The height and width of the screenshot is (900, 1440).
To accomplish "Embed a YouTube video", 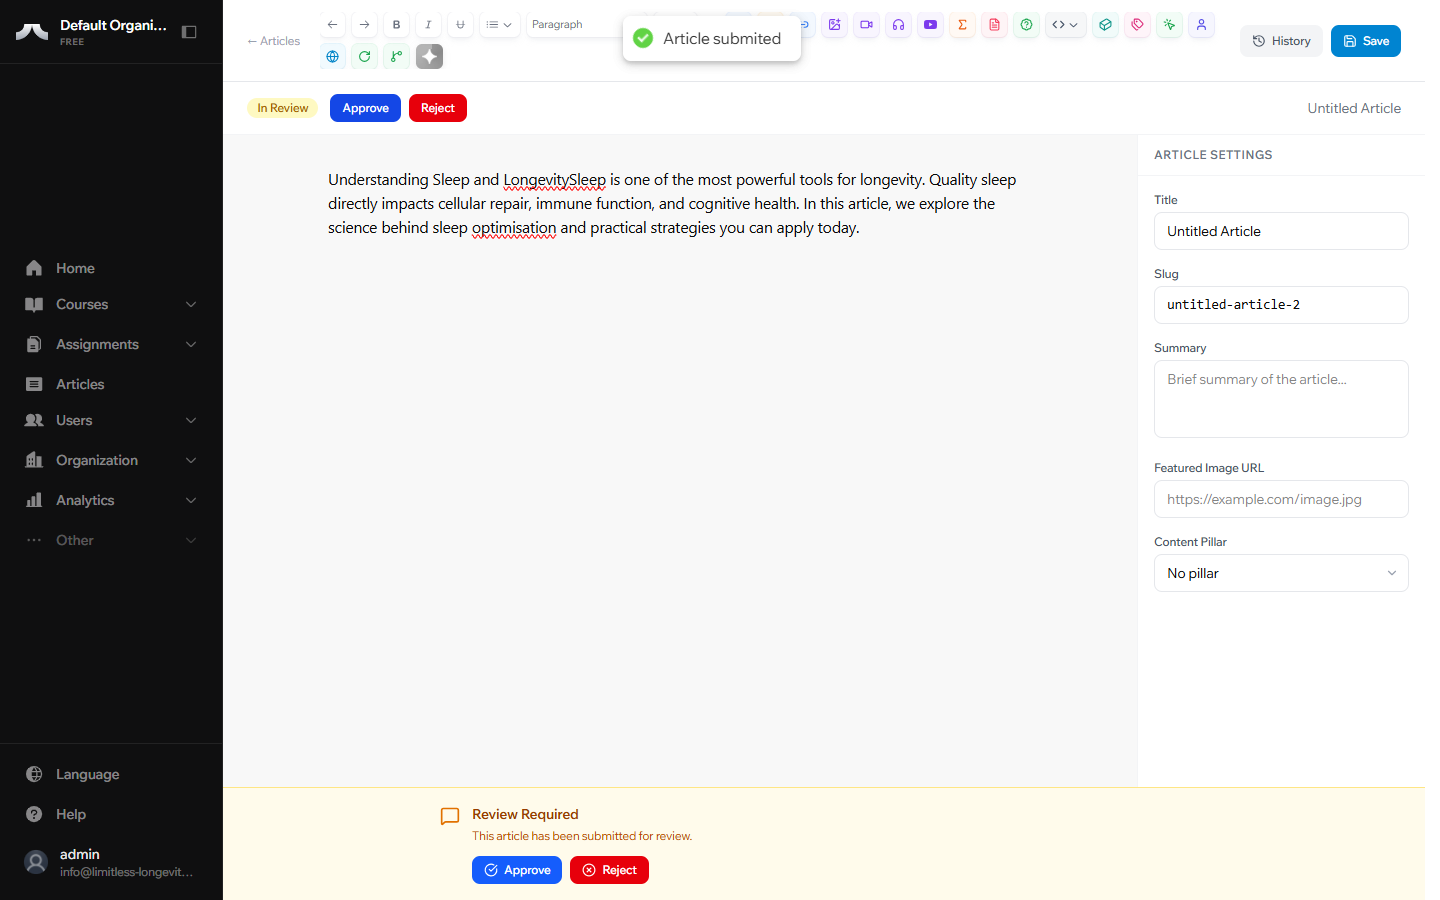I will point(930,24).
